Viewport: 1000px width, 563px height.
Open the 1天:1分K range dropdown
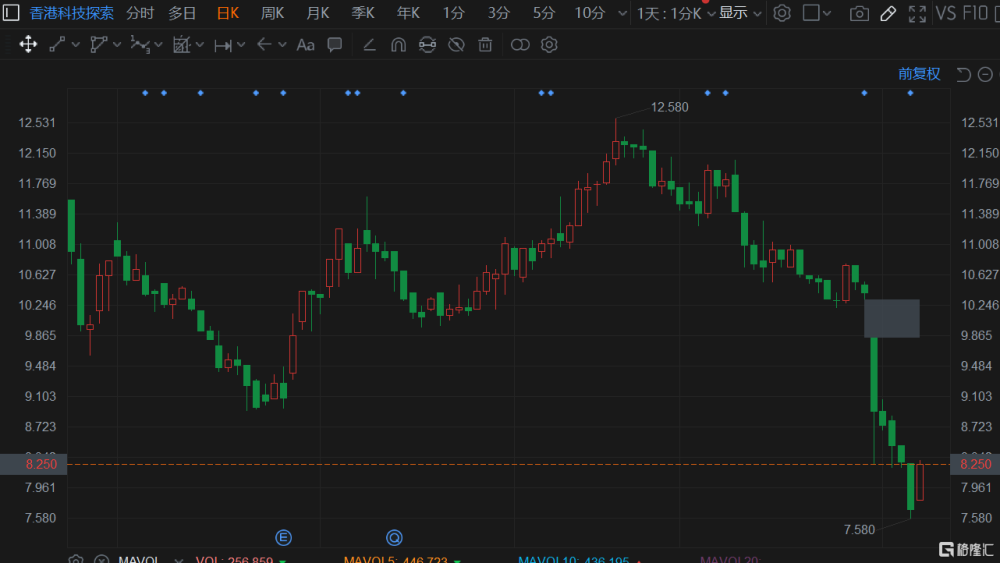tap(675, 13)
